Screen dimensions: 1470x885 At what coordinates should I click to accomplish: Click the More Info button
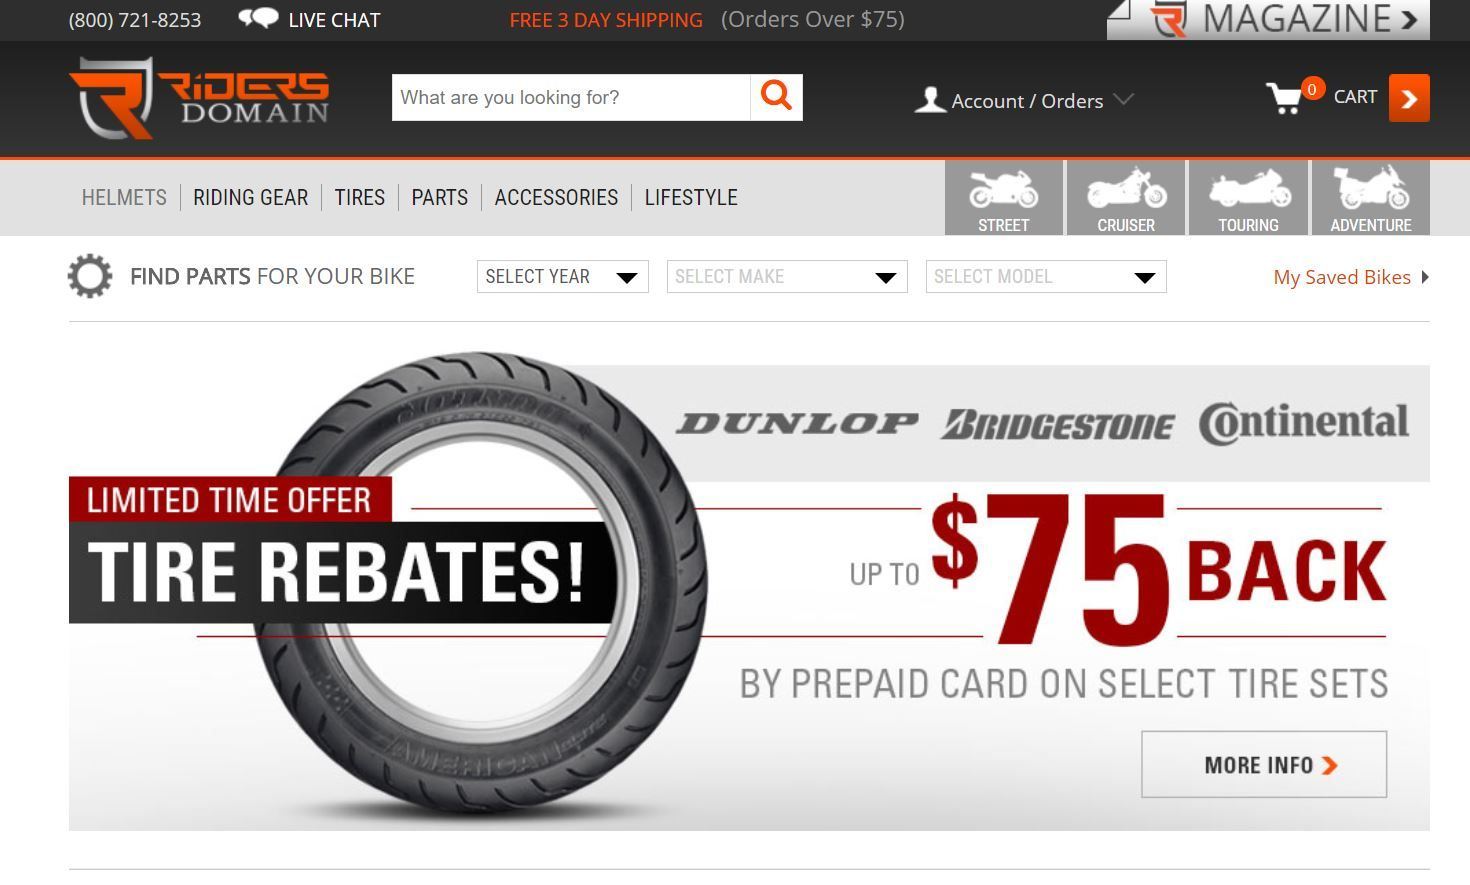point(1264,765)
